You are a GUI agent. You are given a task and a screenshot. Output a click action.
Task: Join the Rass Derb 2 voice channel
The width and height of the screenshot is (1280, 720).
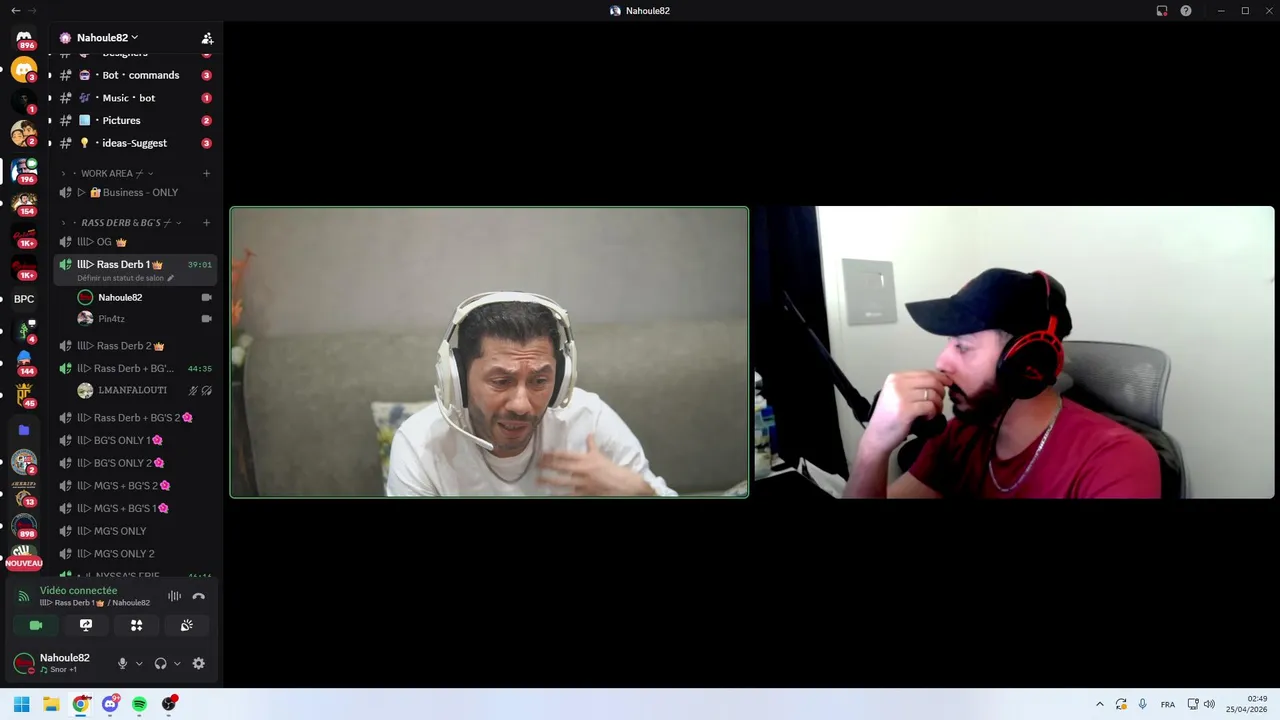[x=135, y=346]
